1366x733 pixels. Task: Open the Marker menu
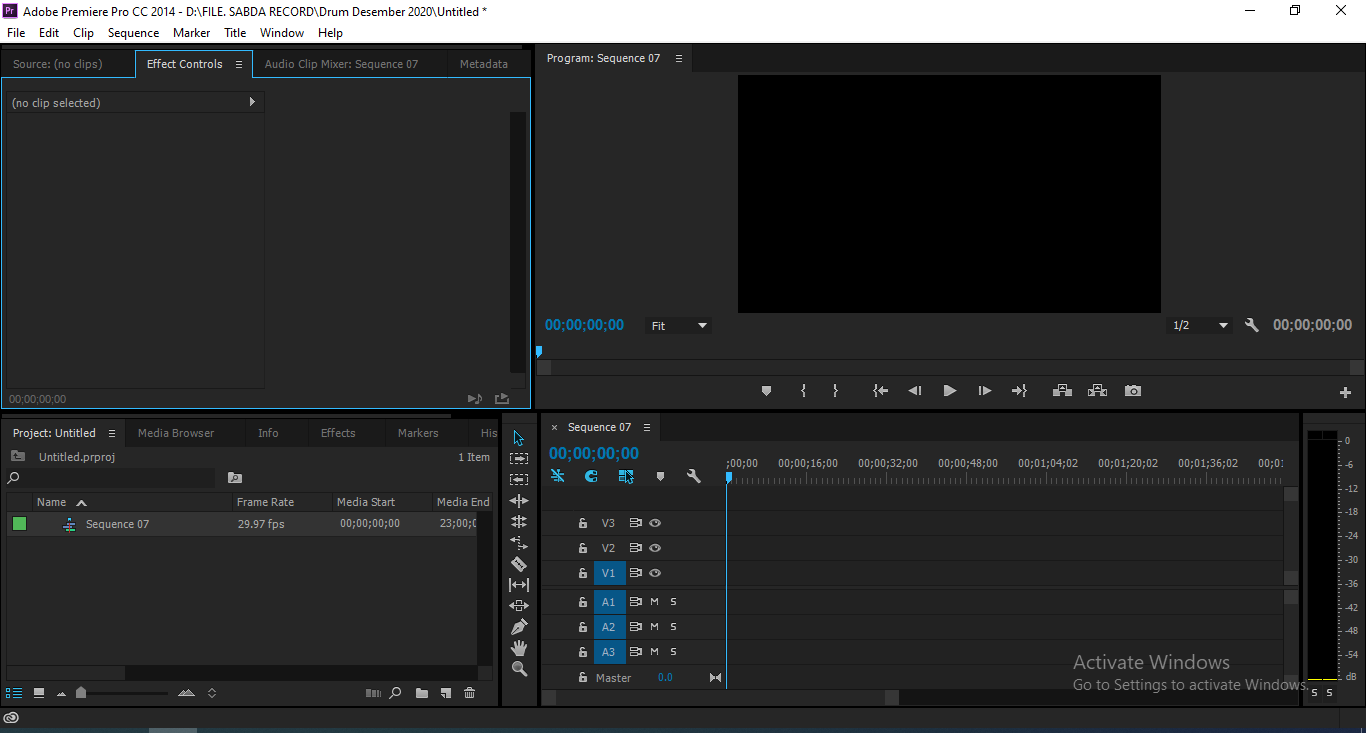[x=191, y=33]
